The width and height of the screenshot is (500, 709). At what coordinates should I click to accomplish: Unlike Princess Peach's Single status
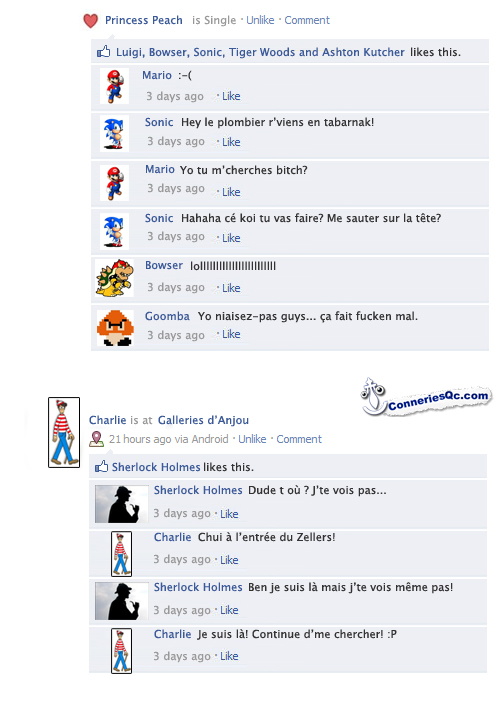pyautogui.click(x=260, y=20)
